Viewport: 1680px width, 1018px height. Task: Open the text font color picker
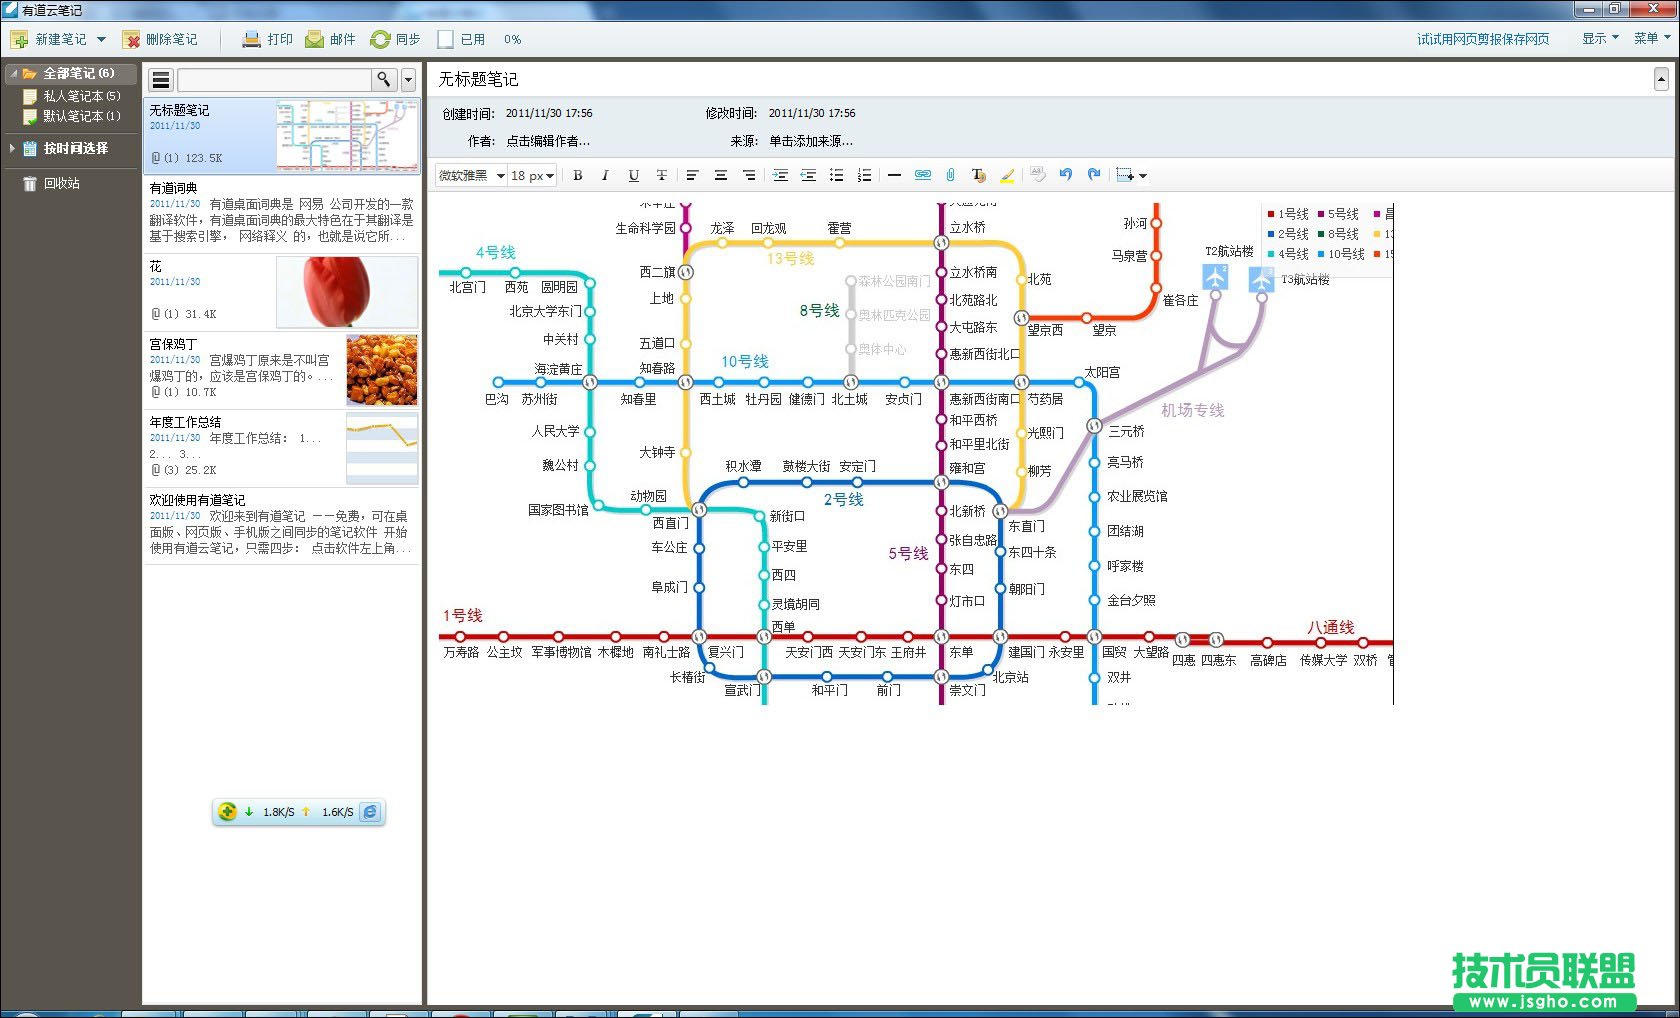click(978, 175)
